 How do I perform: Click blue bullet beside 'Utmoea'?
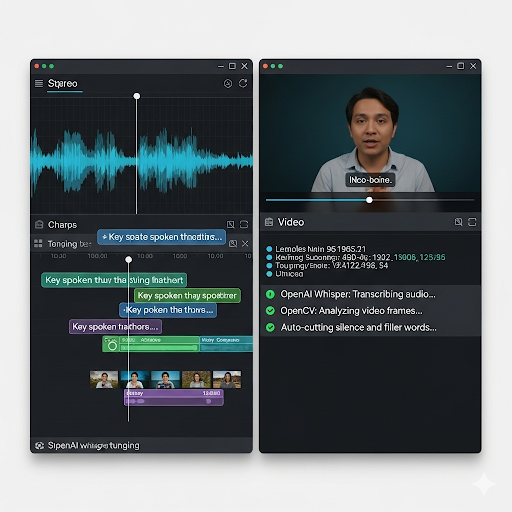pos(269,274)
